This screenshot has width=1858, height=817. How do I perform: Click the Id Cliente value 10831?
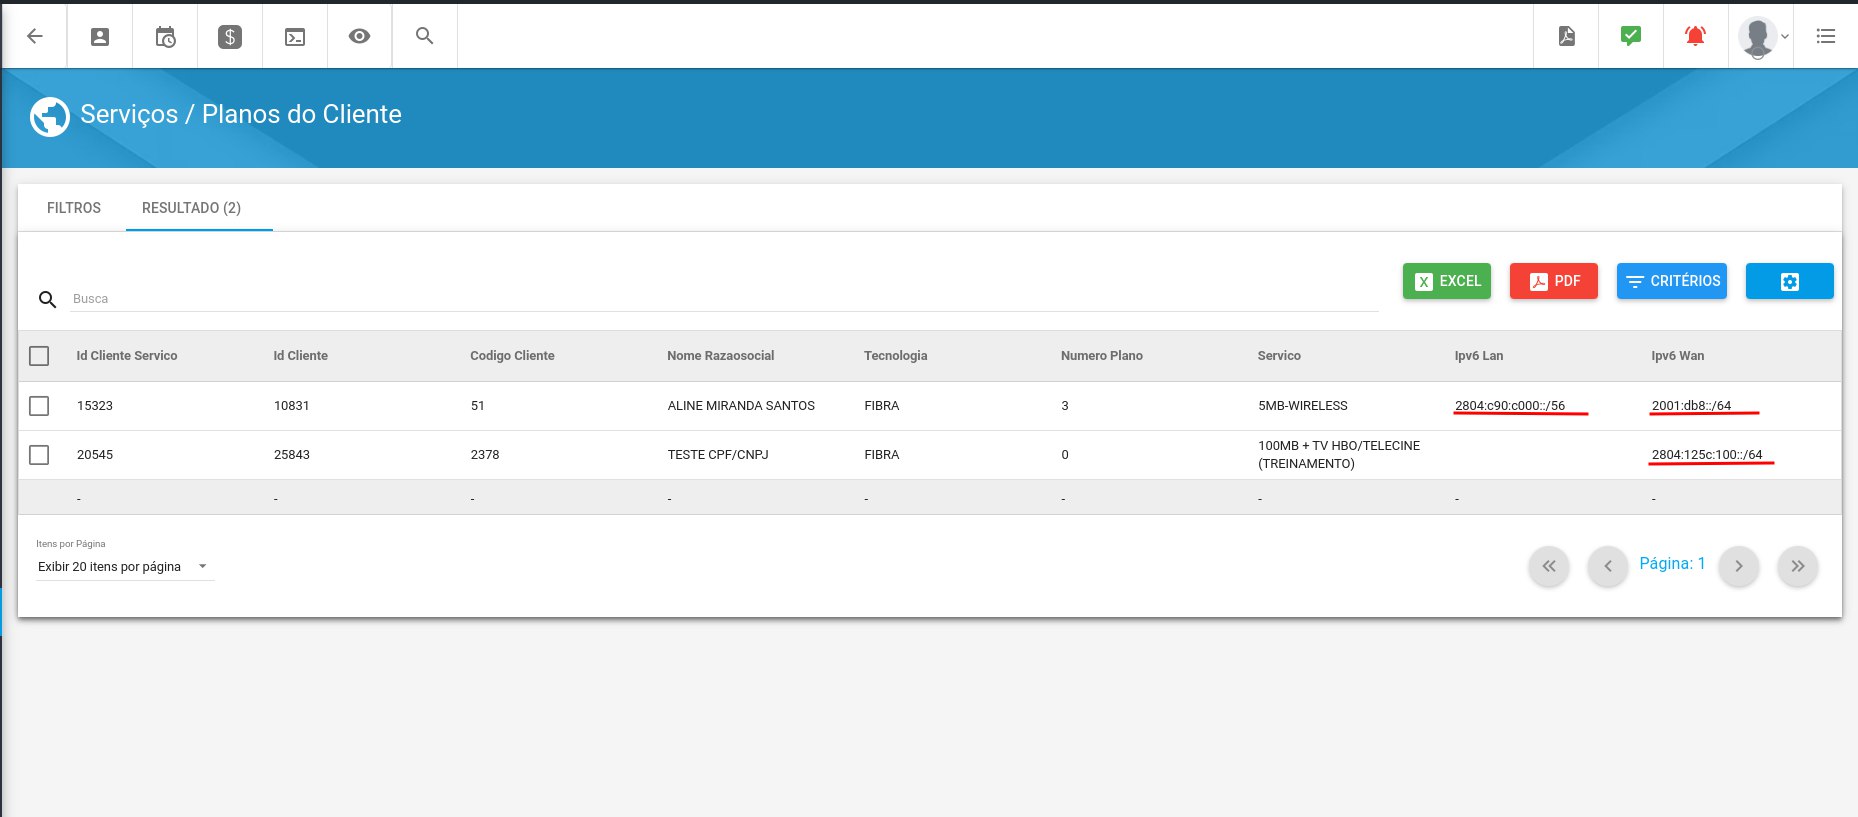291,406
